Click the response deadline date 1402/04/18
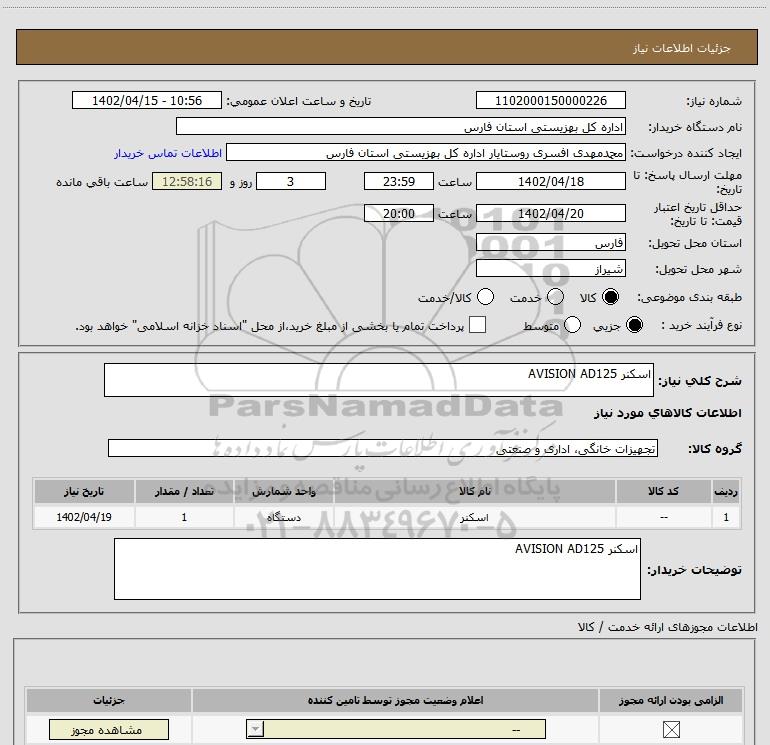Image resolution: width=770 pixels, height=745 pixels. pyautogui.click(x=550, y=181)
